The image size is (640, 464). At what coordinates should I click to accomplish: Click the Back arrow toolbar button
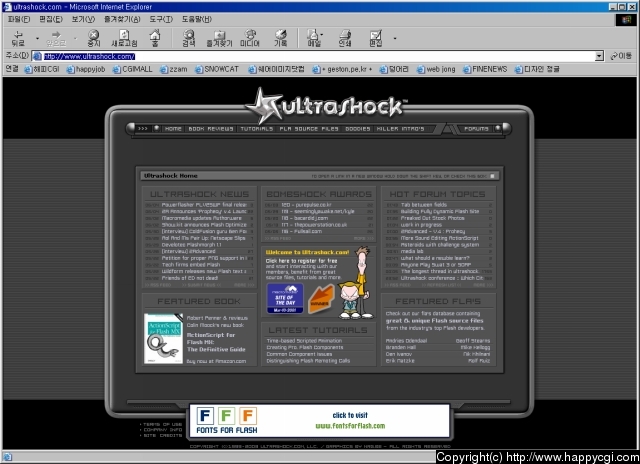pos(18,38)
